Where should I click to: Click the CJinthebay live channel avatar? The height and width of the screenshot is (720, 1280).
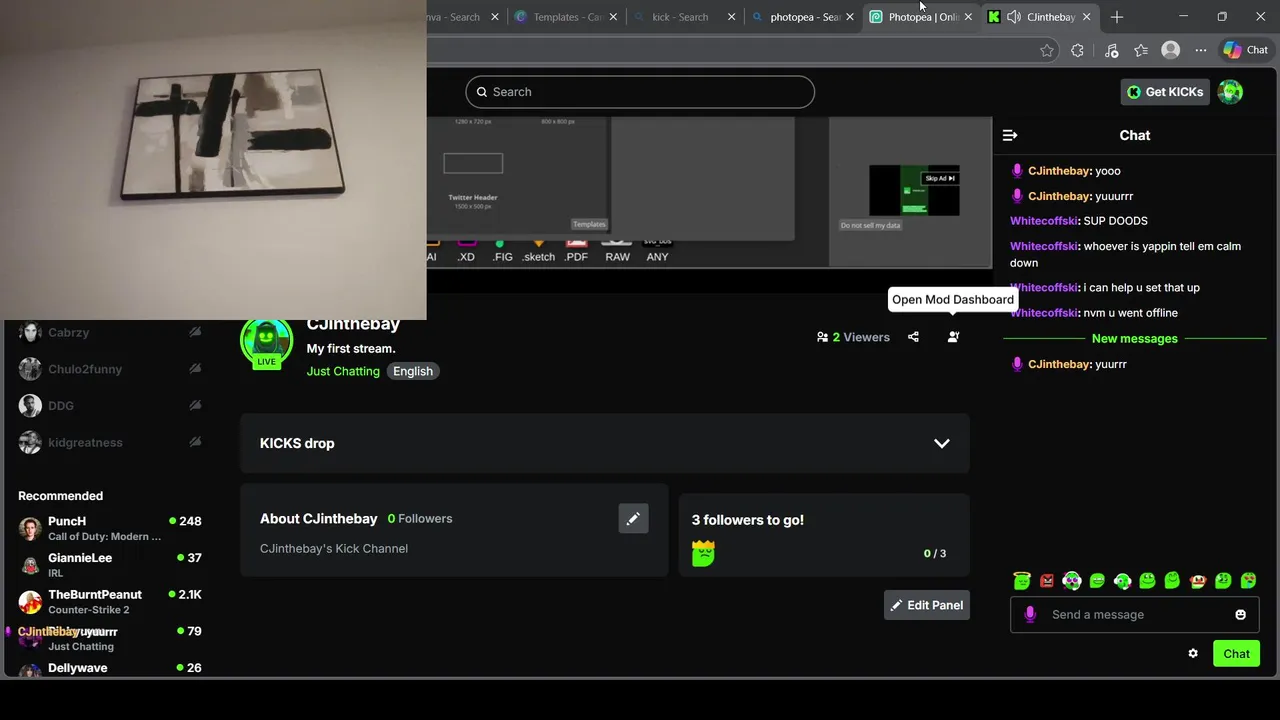click(266, 341)
